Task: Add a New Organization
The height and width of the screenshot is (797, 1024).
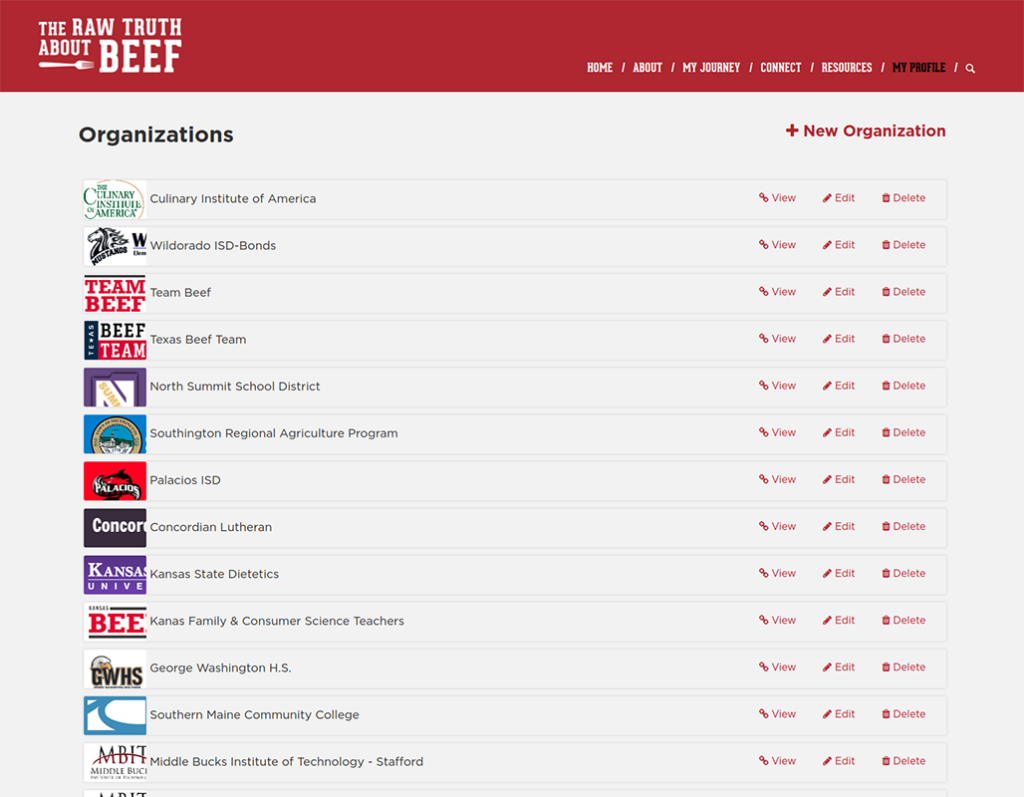Action: pos(865,131)
